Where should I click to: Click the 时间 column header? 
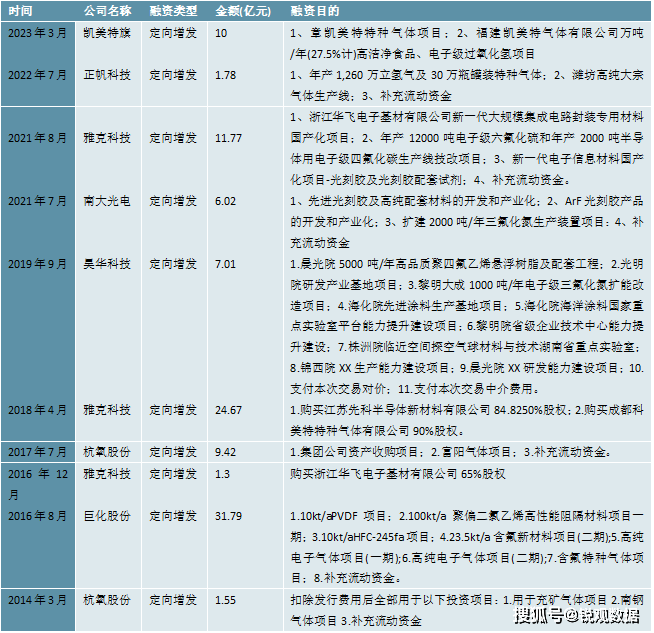[20, 11]
